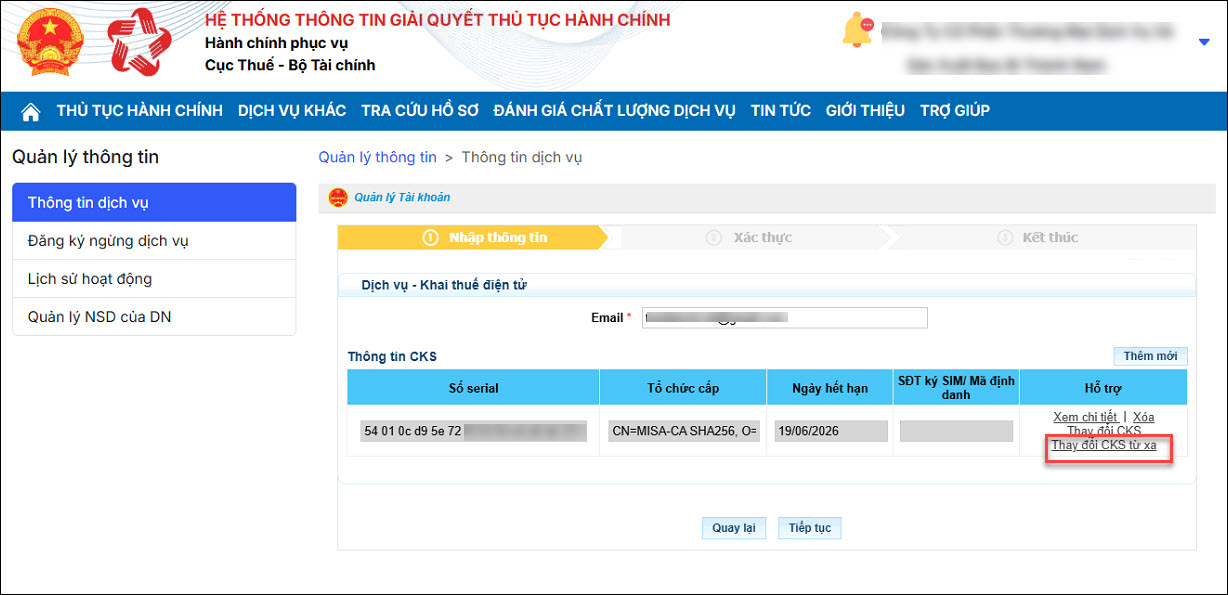Screen dimensions: 1228x595
Task: Open the TRA CỨU HỒ SƠ menu
Action: tap(420, 111)
